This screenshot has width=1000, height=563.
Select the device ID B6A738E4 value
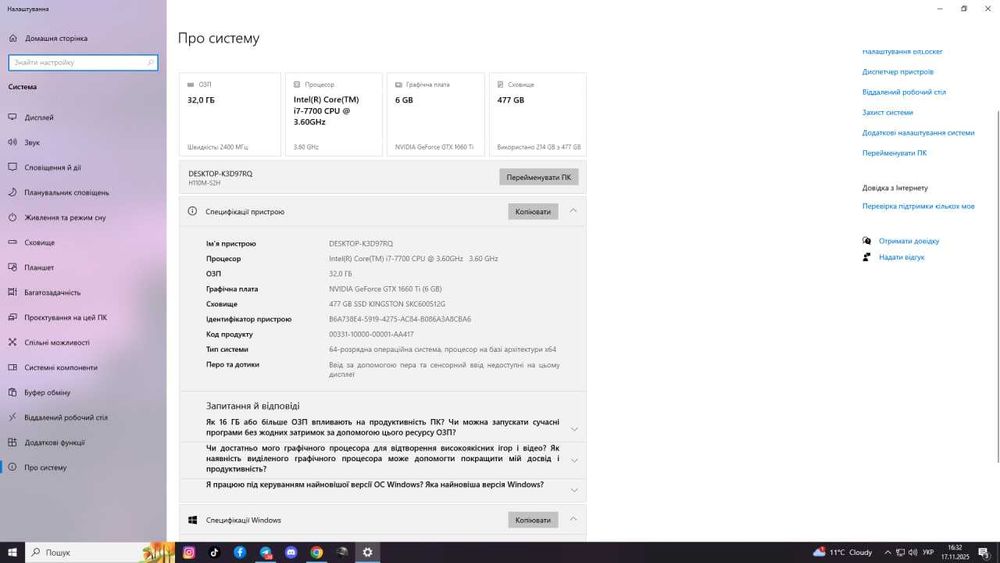(400, 319)
